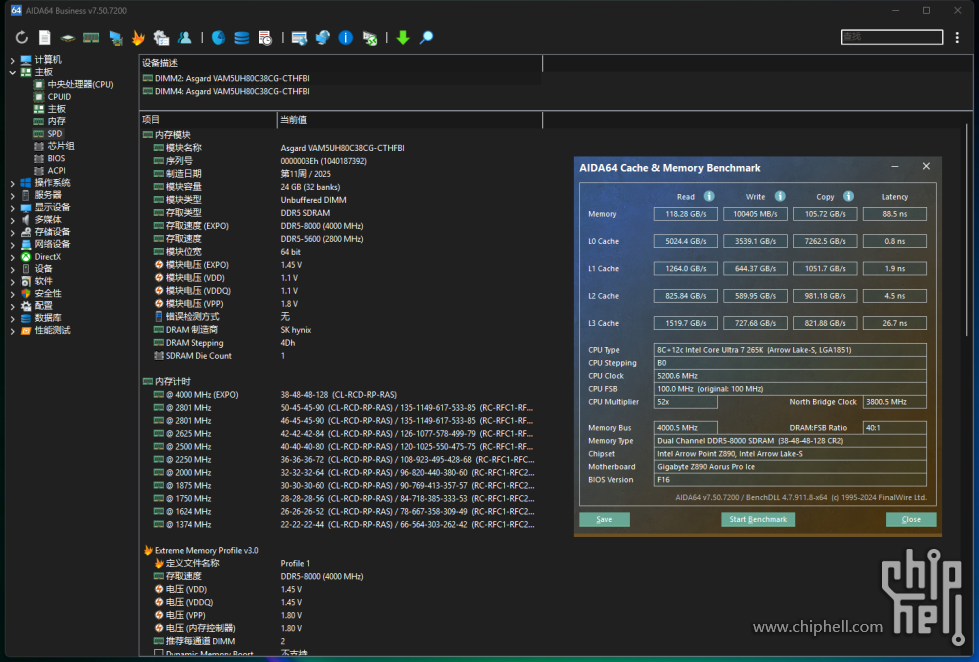
Task: Expand the DirectX tree node
Action: point(12,257)
